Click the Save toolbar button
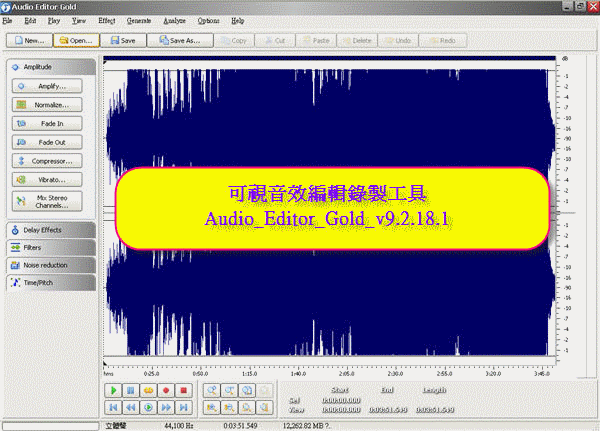This screenshot has width=600, height=431. click(x=123, y=41)
